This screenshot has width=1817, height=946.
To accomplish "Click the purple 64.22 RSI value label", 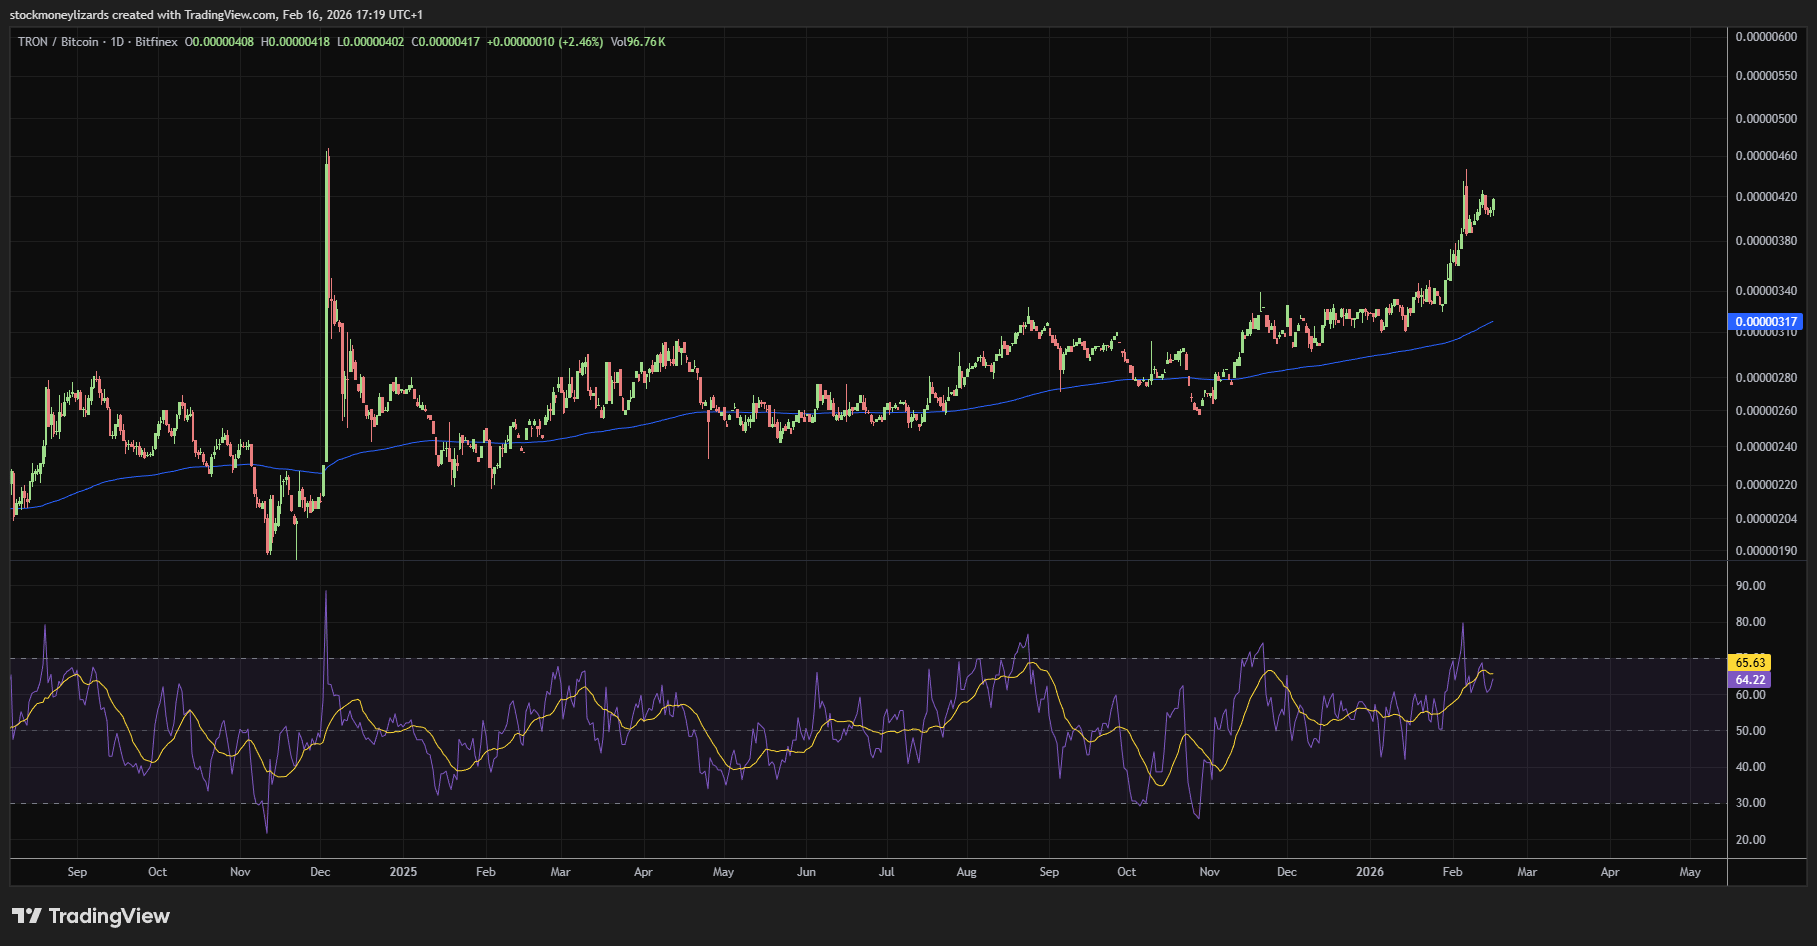I will pyautogui.click(x=1749, y=680).
